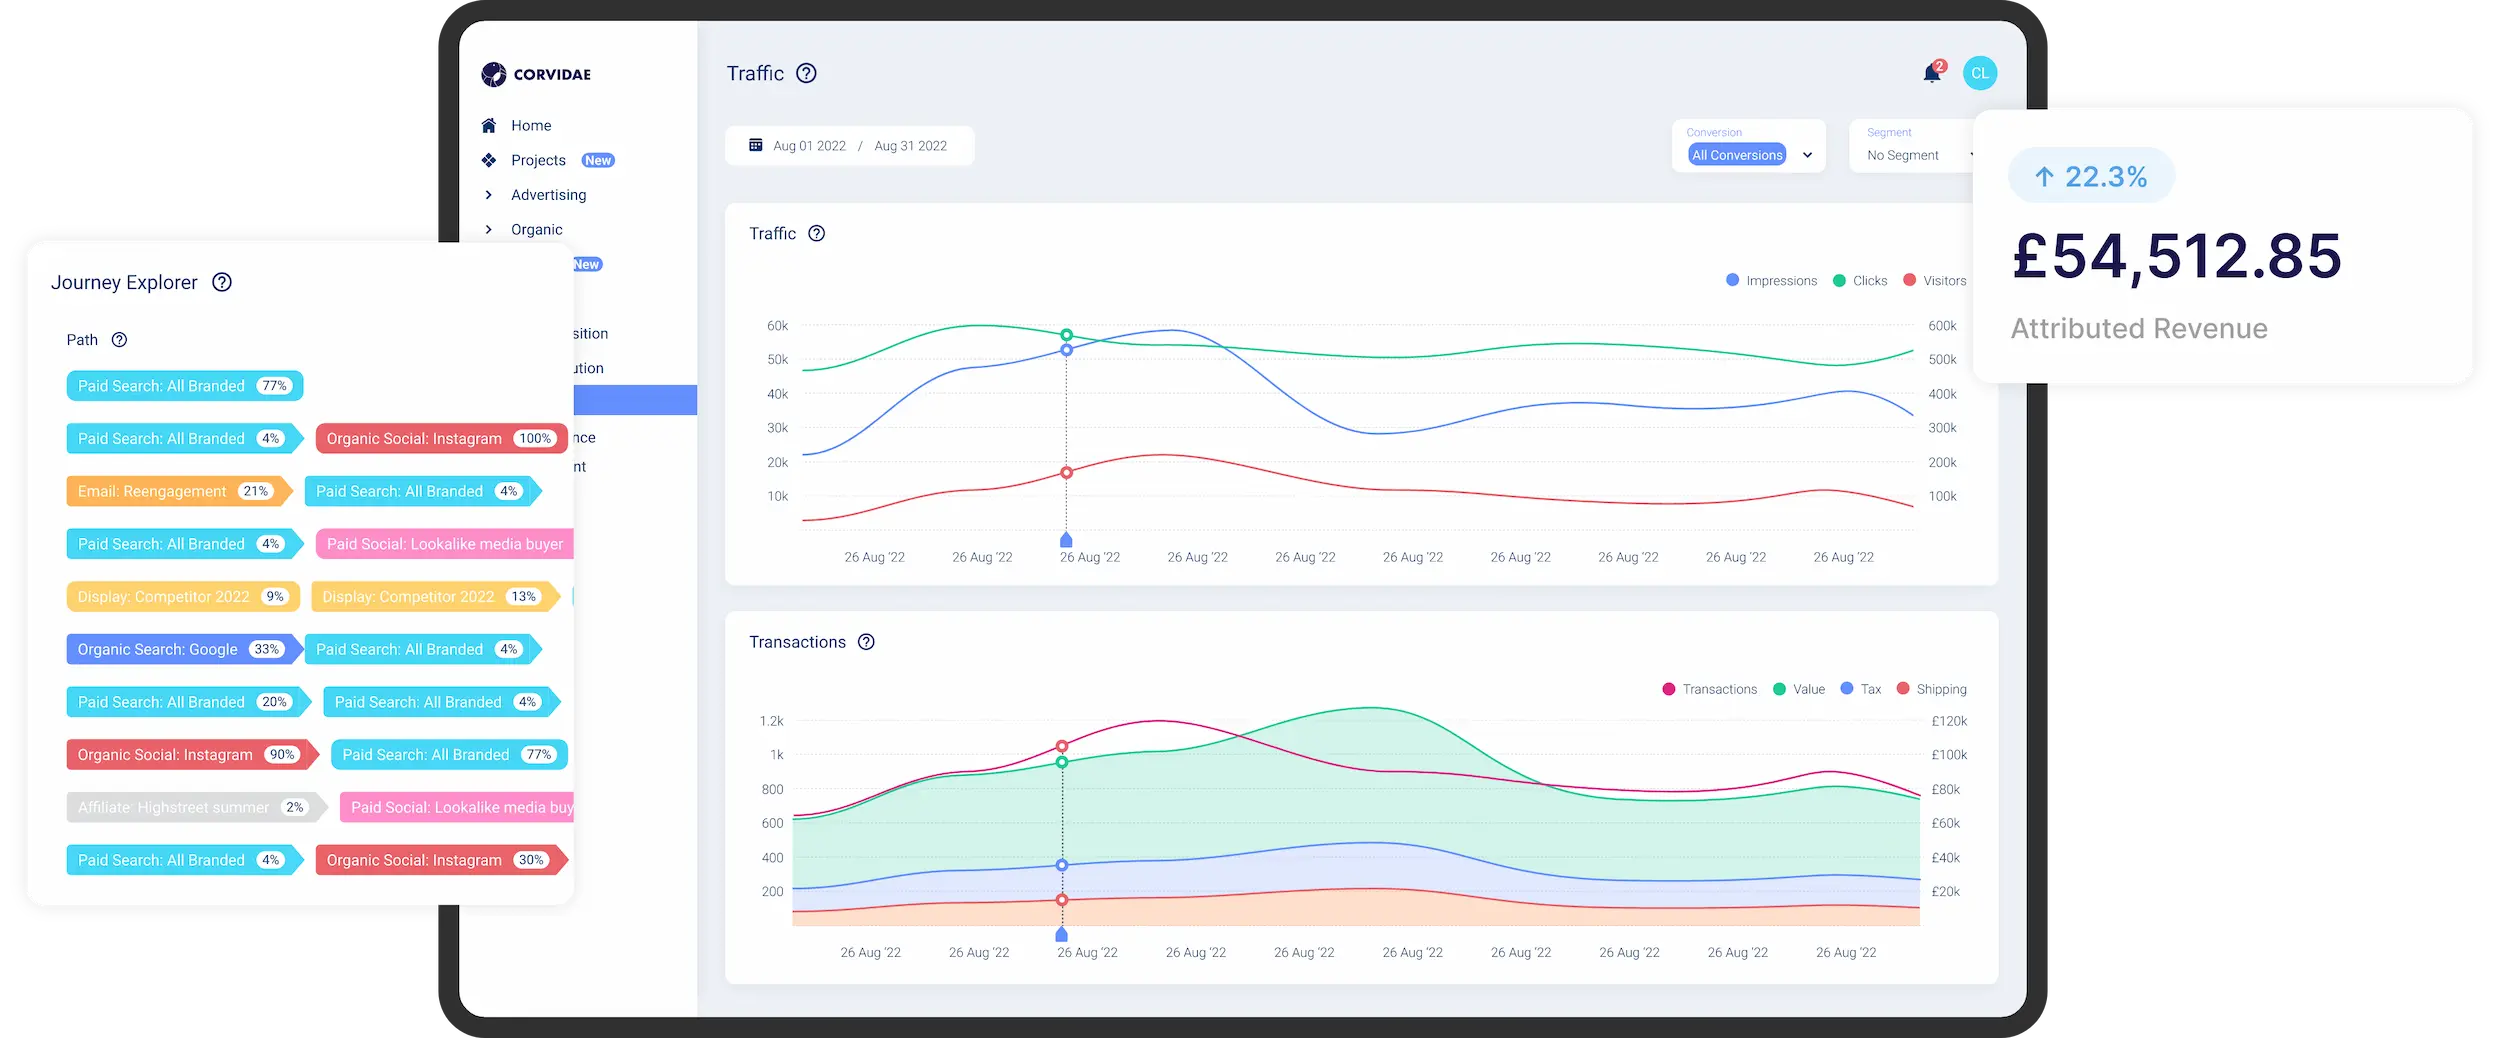
Task: Select Organic Social: Instagram 90% step
Action: pyautogui.click(x=192, y=755)
